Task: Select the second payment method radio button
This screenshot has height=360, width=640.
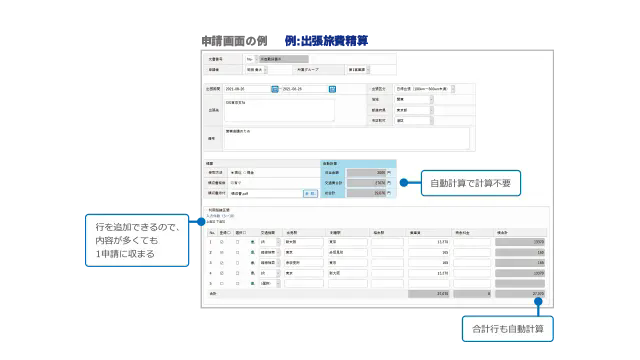Action: click(x=244, y=173)
